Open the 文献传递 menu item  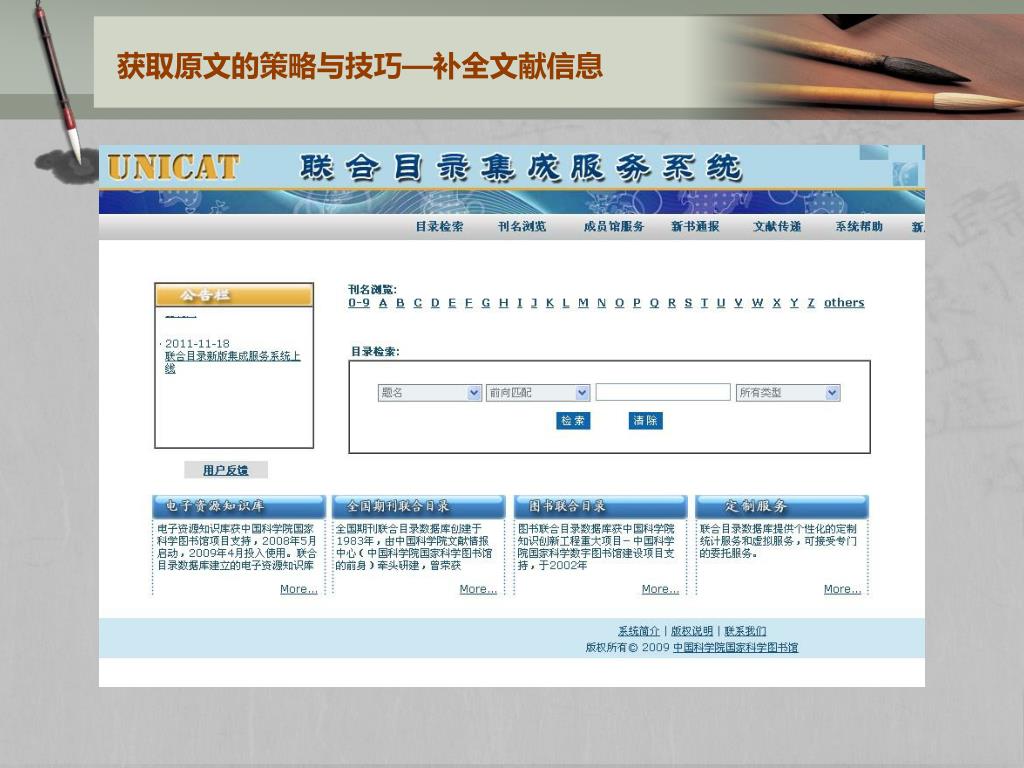[777, 227]
